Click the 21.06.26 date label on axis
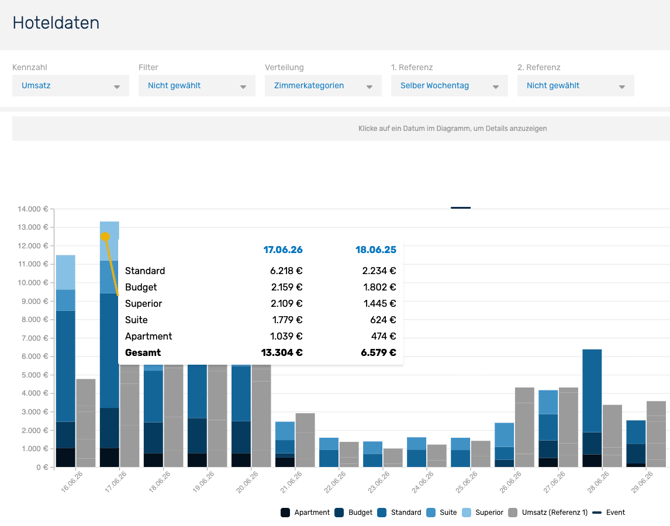The height and width of the screenshot is (526, 670). (290, 486)
